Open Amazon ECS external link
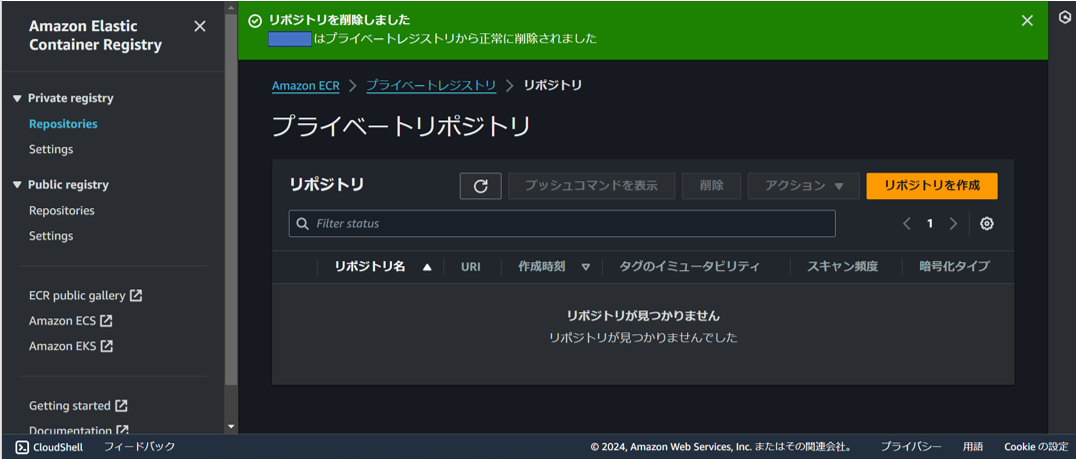 click(70, 321)
